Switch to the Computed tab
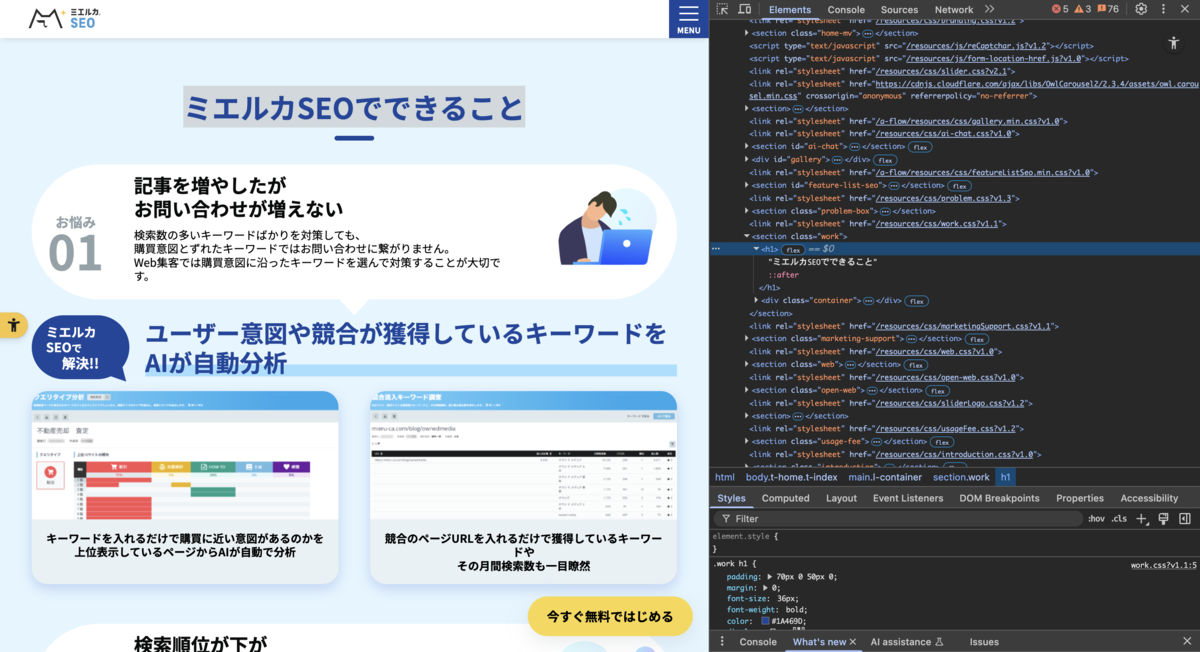Image resolution: width=1200 pixels, height=652 pixels. 786,497
